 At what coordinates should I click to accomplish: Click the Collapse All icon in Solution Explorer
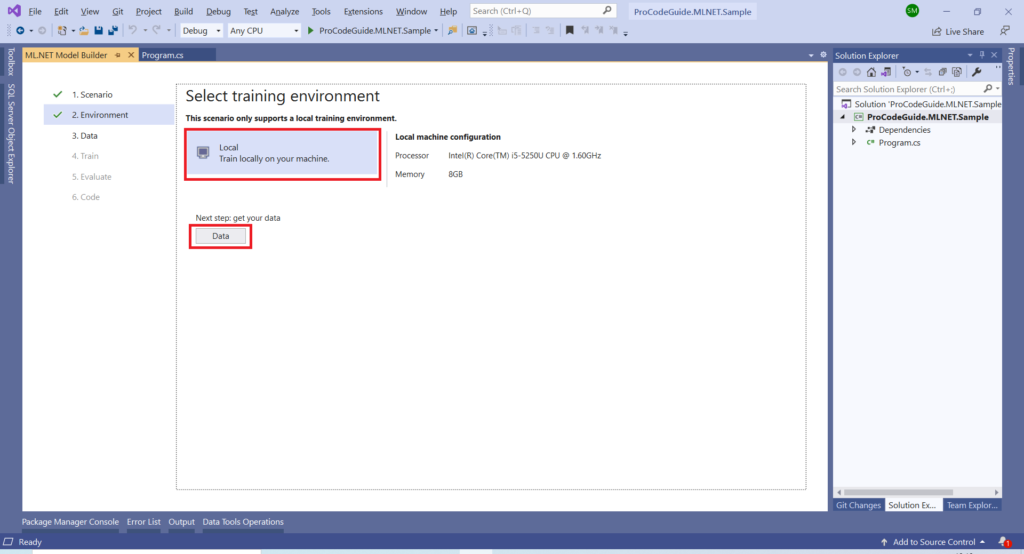click(x=942, y=73)
